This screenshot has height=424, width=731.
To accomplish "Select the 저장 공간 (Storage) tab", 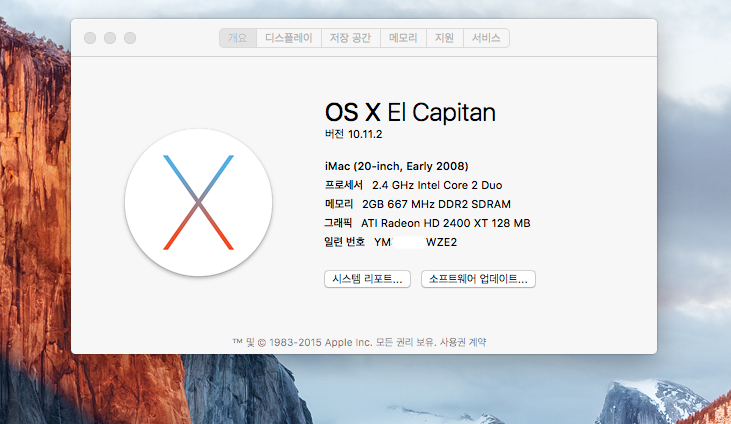I will point(350,38).
